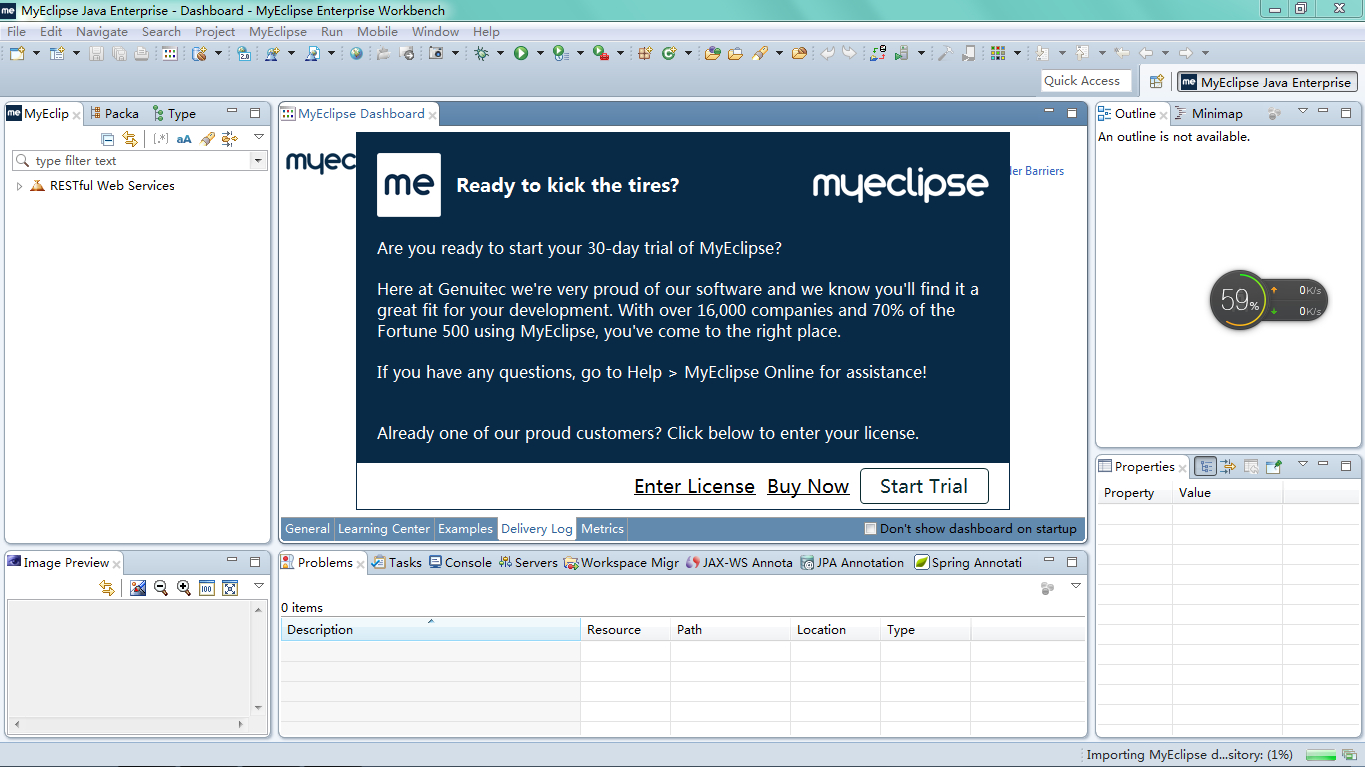The width and height of the screenshot is (1365, 767).
Task: Click the Save All toolbar icon
Action: 119,53
